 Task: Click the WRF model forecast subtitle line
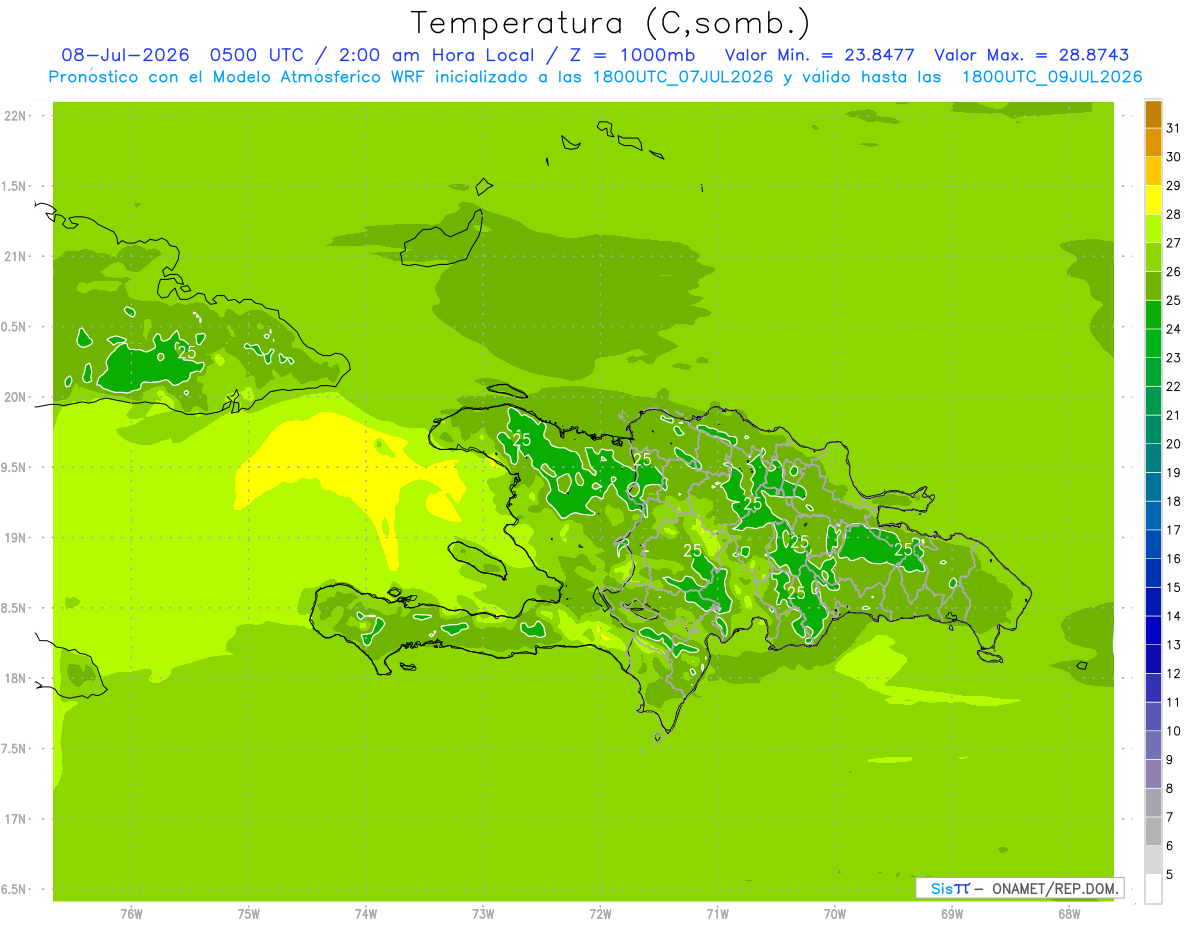click(x=595, y=77)
